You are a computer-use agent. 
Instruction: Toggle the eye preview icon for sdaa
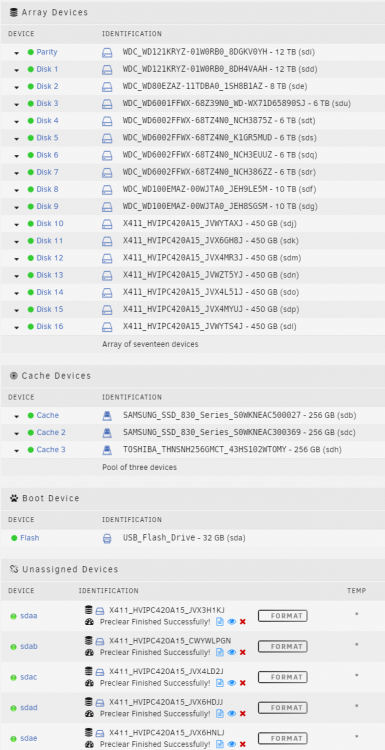232,622
